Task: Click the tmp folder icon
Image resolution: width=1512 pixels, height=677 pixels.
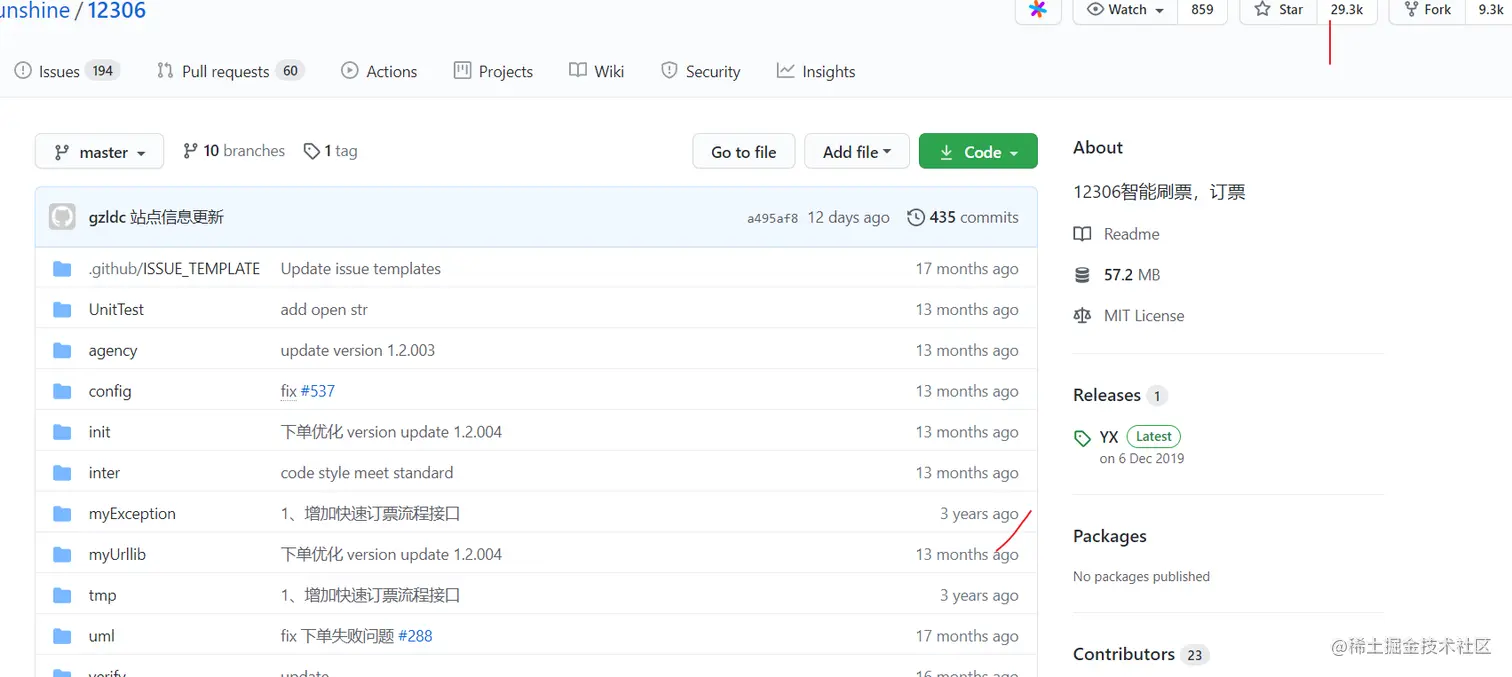Action: (x=62, y=595)
